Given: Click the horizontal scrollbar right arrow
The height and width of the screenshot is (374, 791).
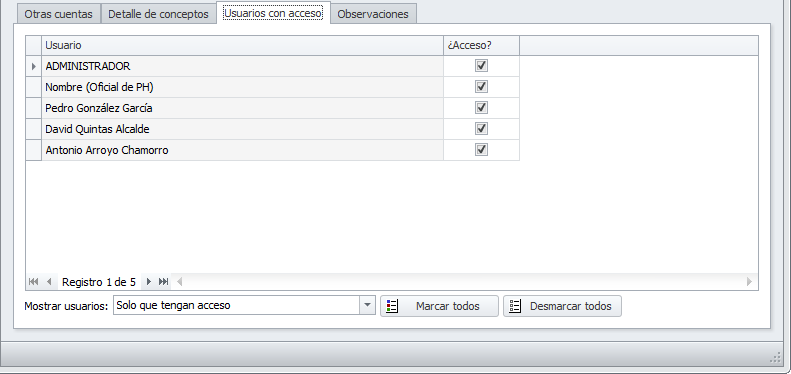Looking at the screenshot, I should pyautogui.click(x=750, y=282).
